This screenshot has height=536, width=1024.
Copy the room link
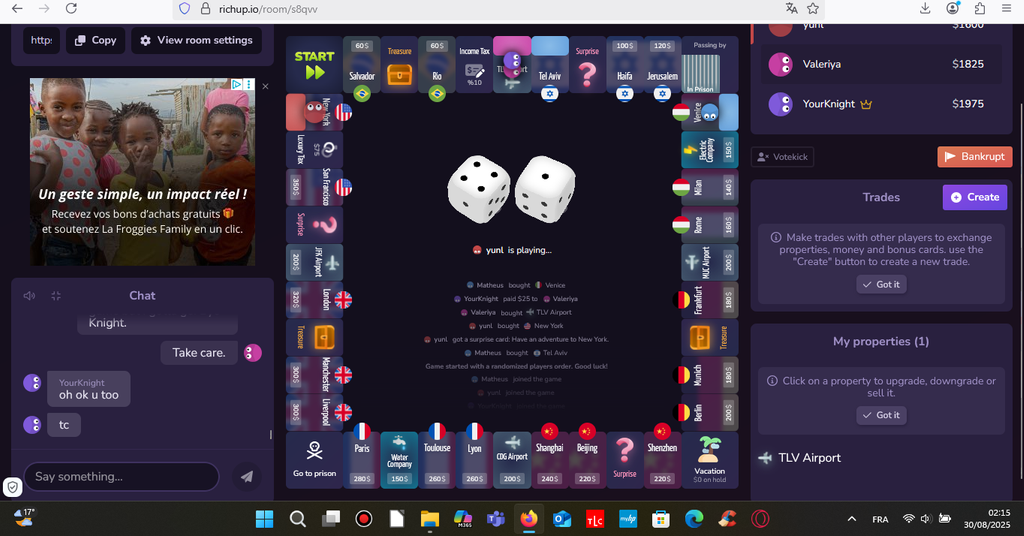[x=95, y=40]
